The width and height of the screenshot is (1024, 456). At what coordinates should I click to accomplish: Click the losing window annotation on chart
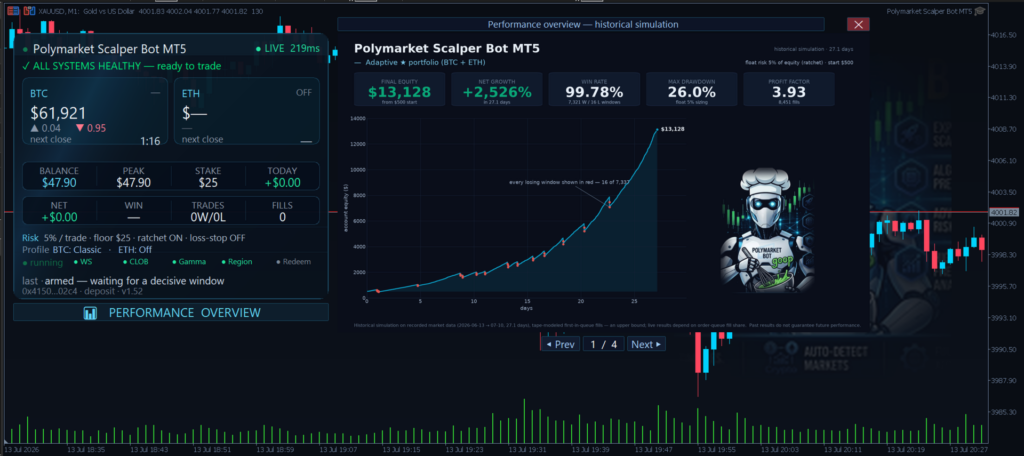tap(569, 182)
